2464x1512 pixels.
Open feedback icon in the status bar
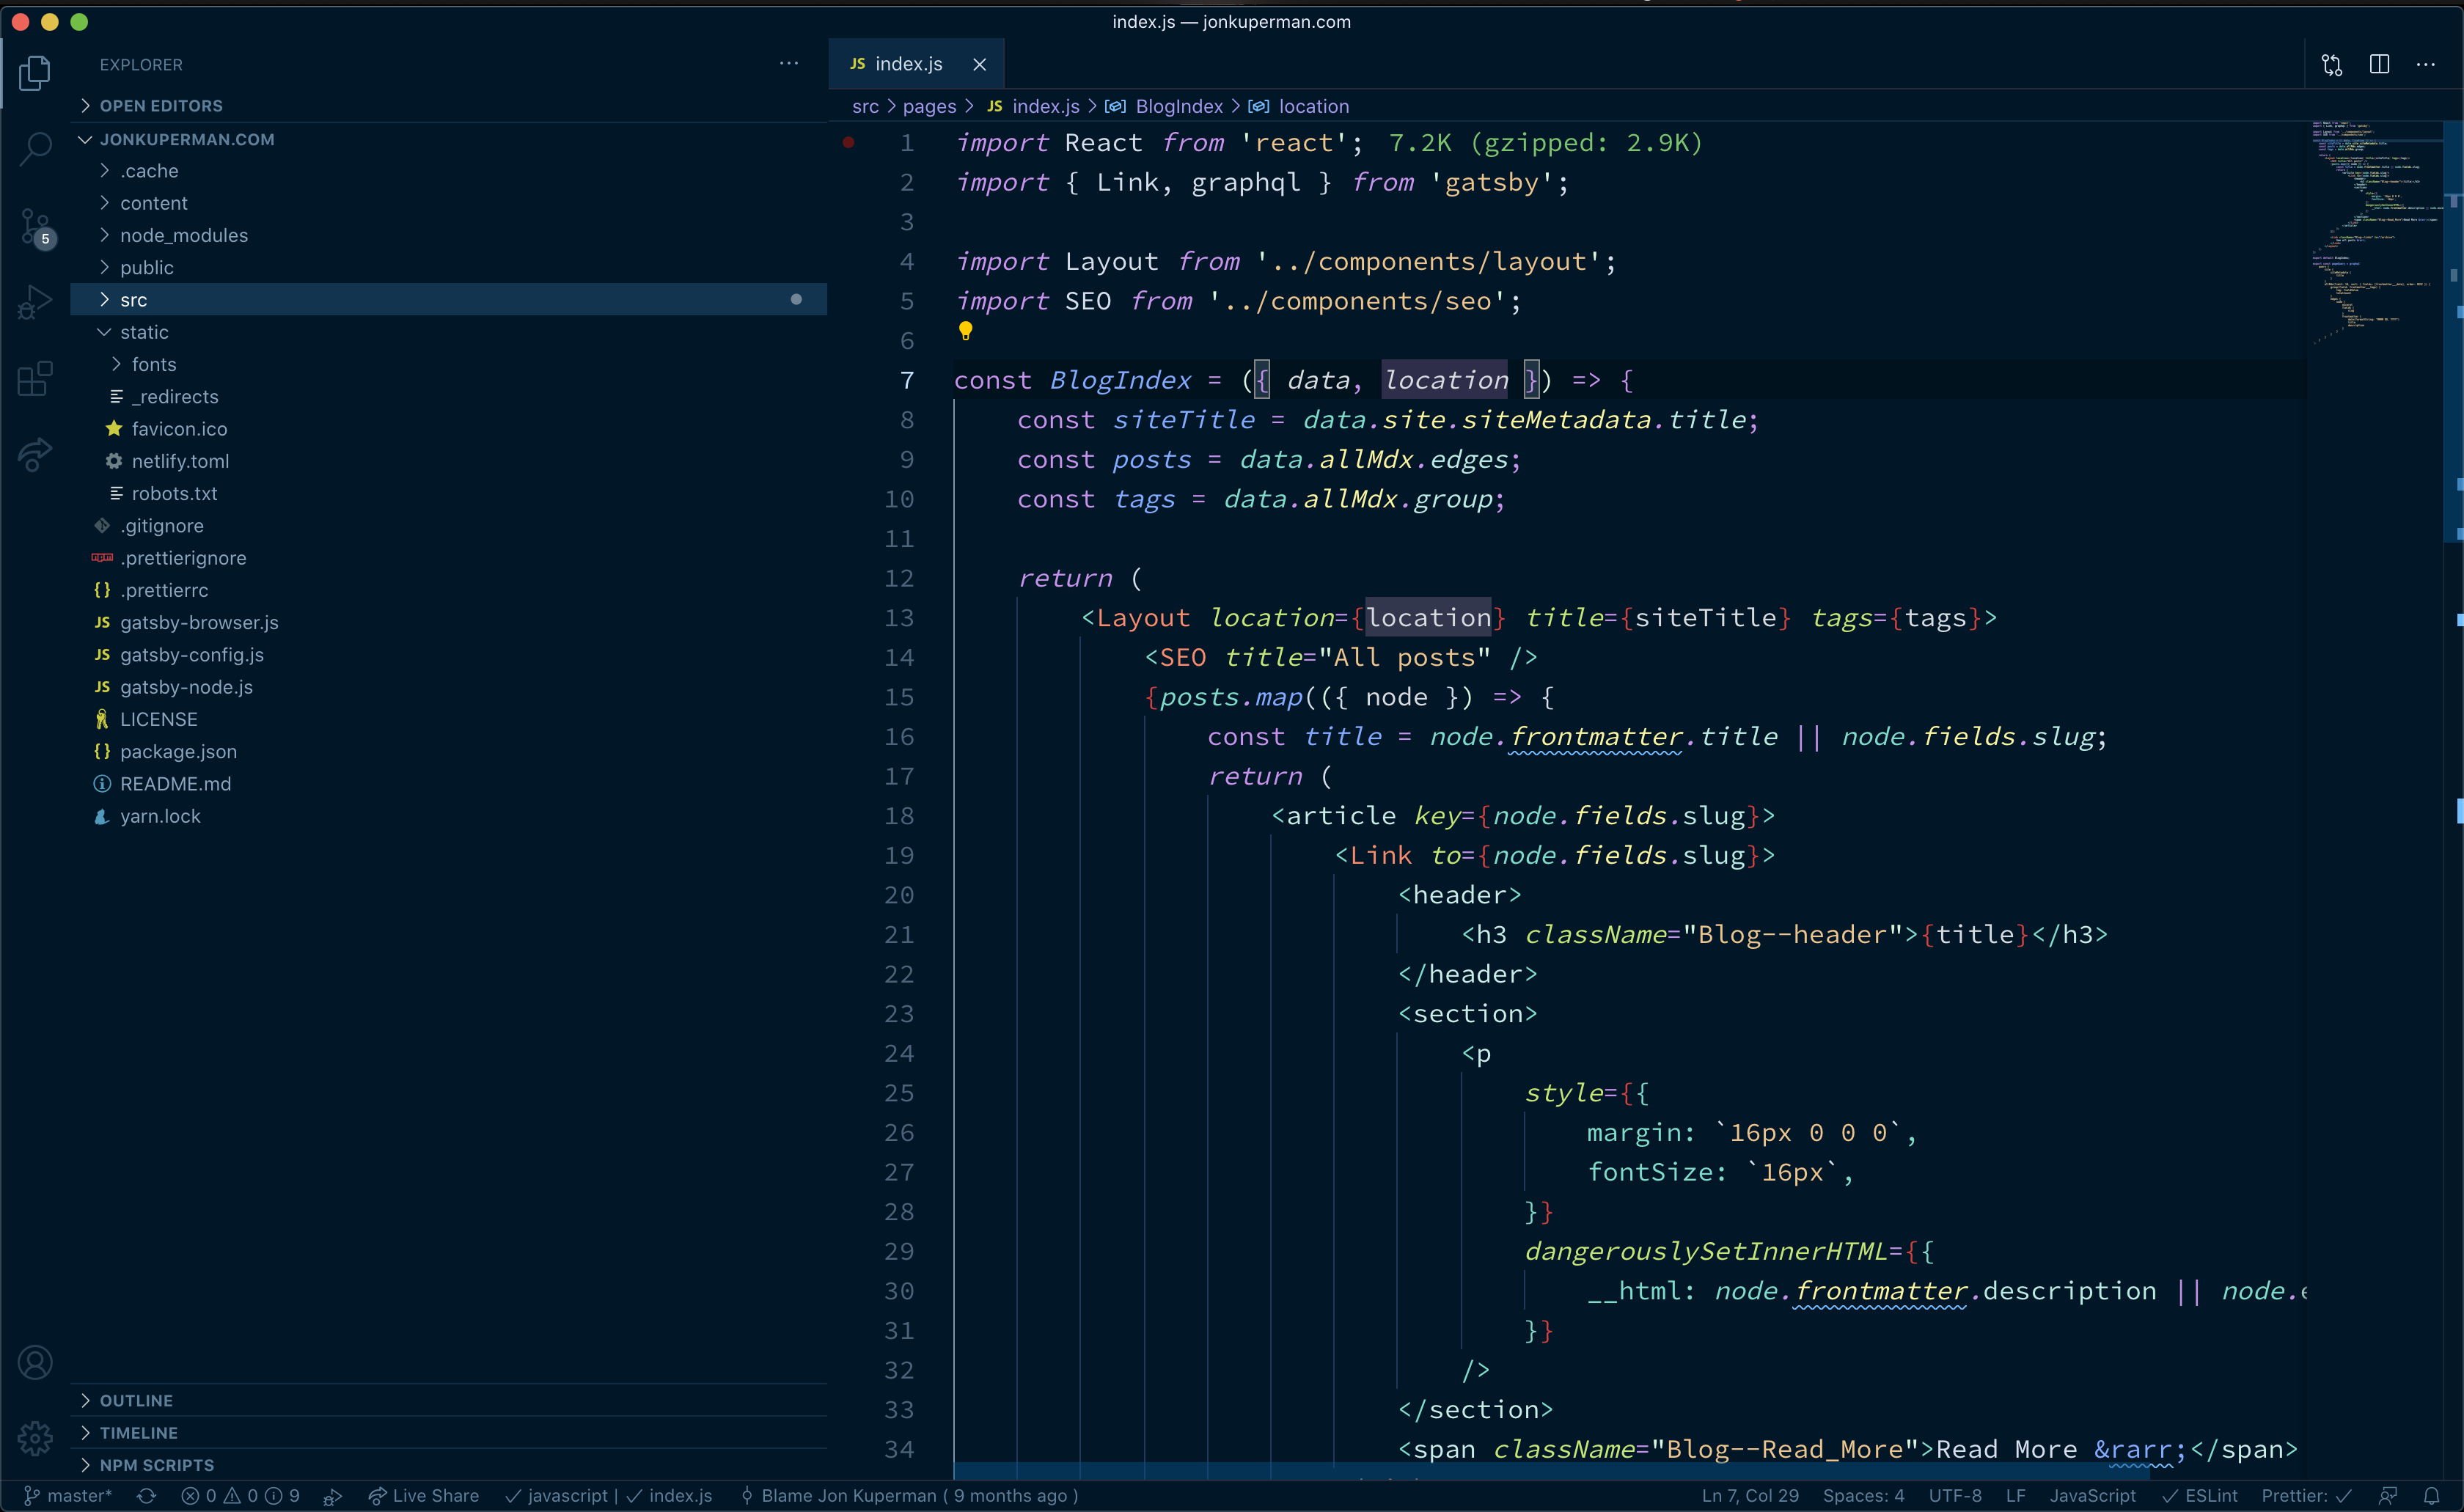tap(2387, 1496)
